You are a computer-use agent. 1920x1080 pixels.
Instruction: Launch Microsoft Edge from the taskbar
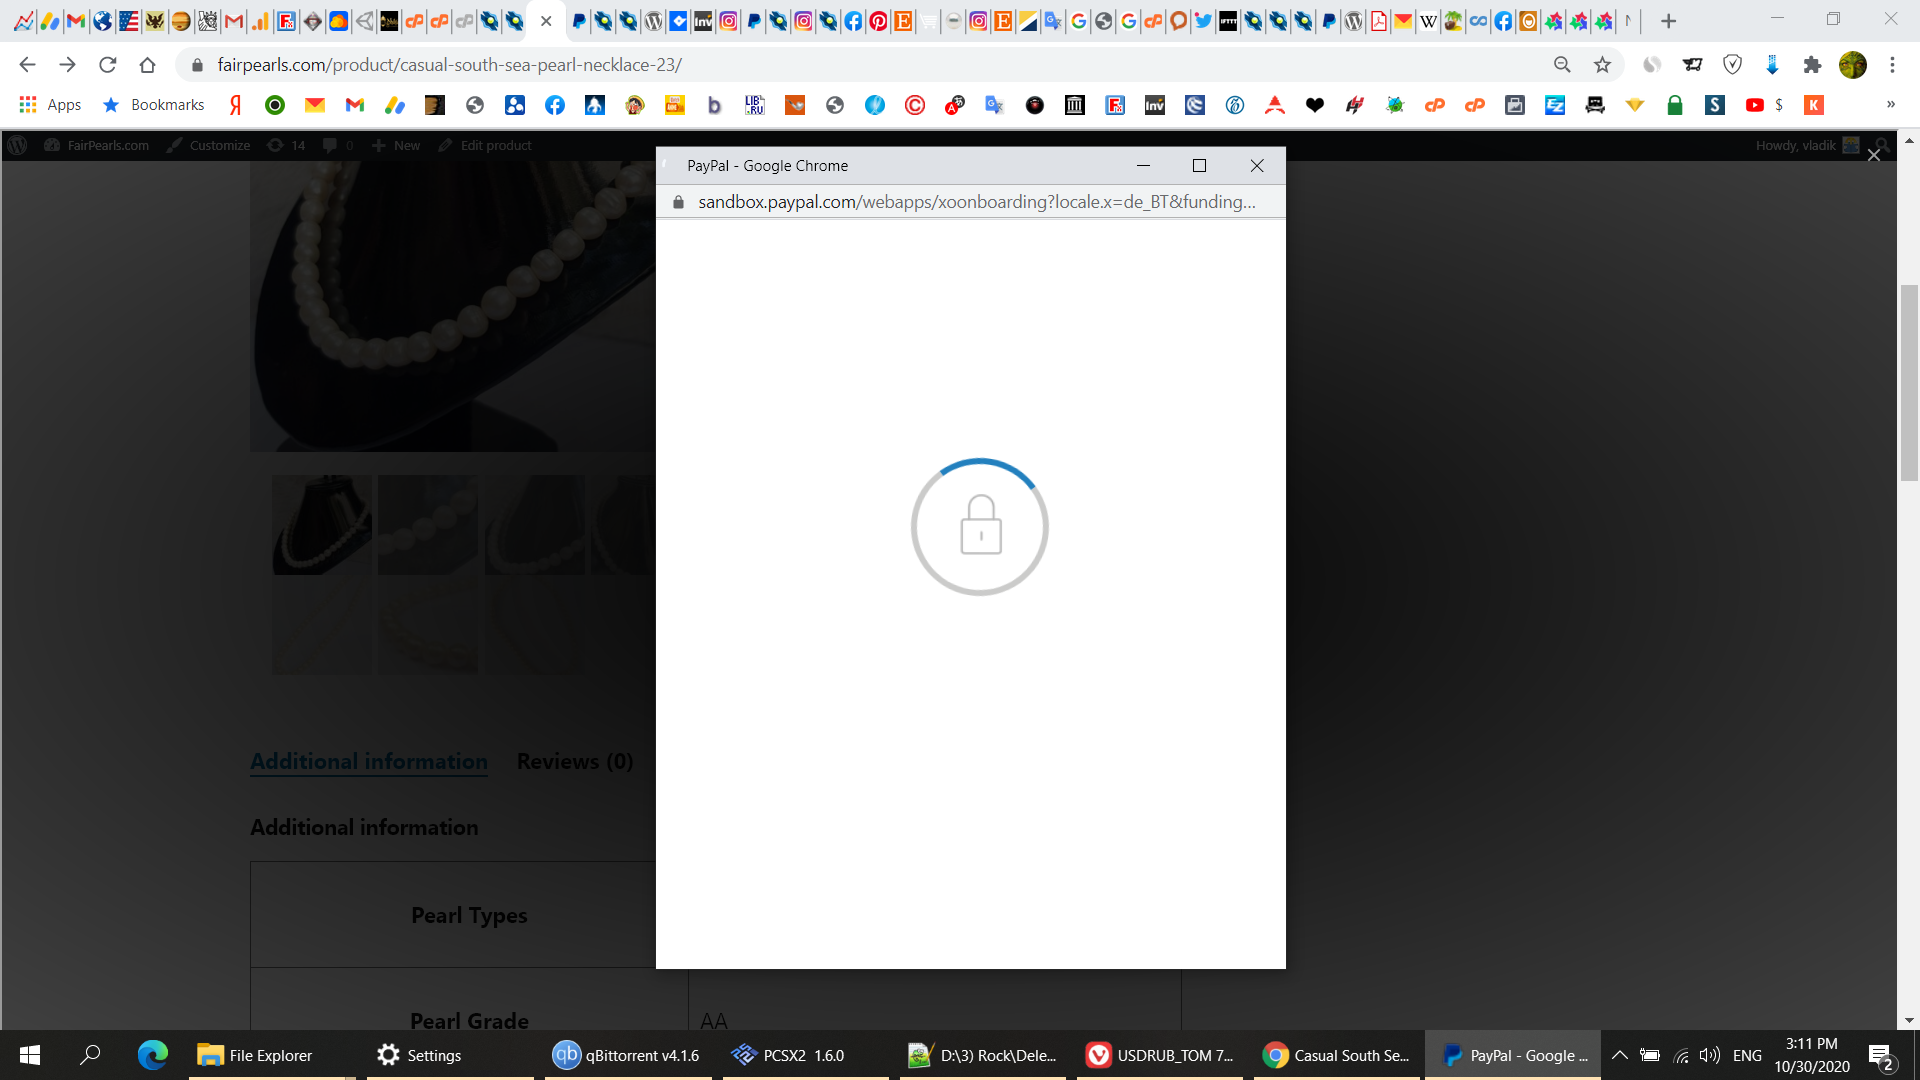pyautogui.click(x=152, y=1055)
